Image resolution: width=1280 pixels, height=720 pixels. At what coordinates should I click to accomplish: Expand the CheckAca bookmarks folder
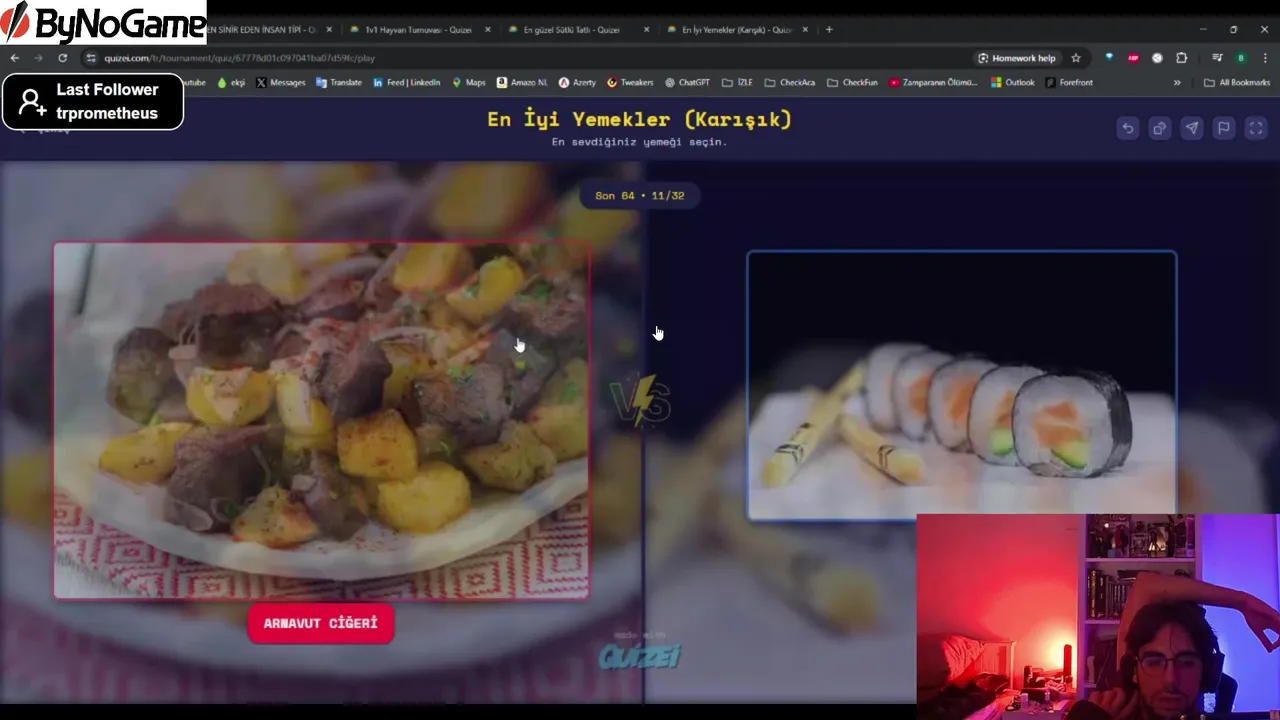tap(791, 82)
